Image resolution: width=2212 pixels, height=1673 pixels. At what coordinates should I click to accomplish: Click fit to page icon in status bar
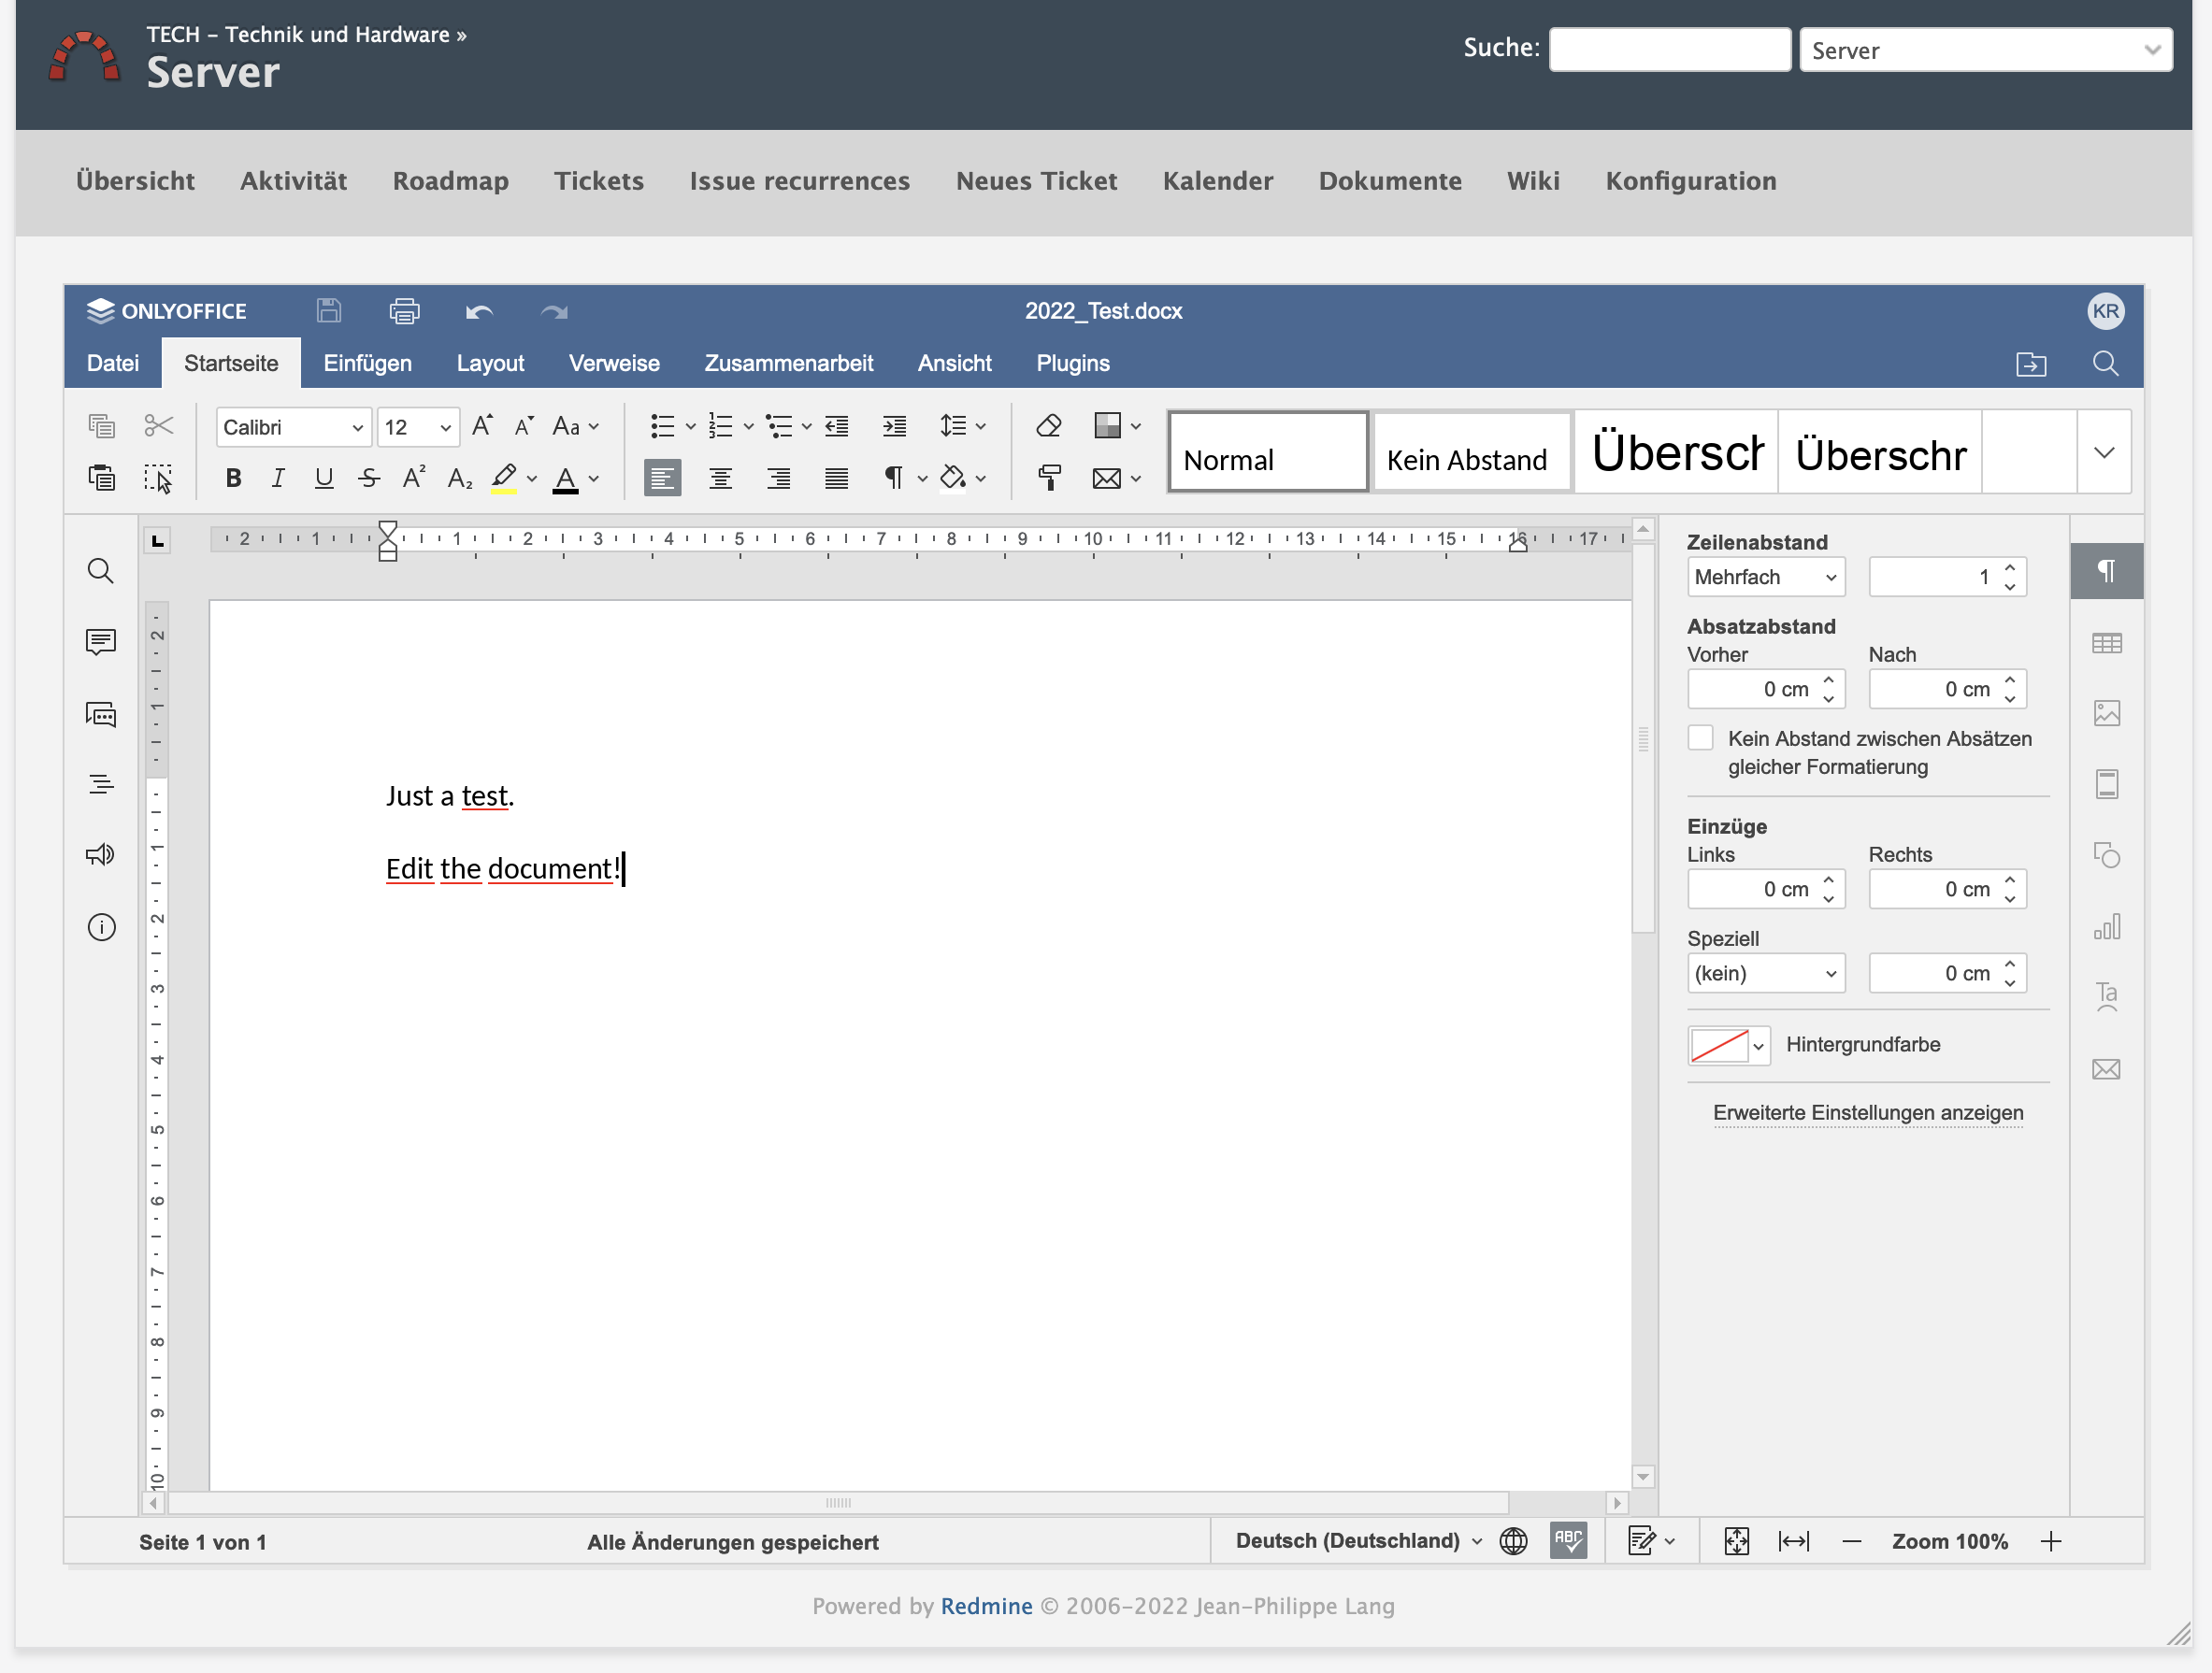coord(1737,1541)
